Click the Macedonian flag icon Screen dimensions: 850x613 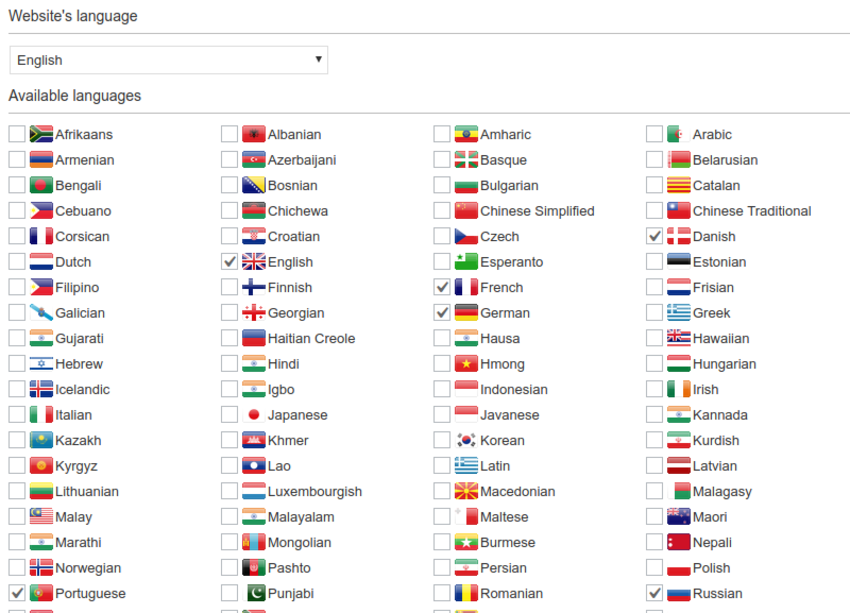point(466,491)
